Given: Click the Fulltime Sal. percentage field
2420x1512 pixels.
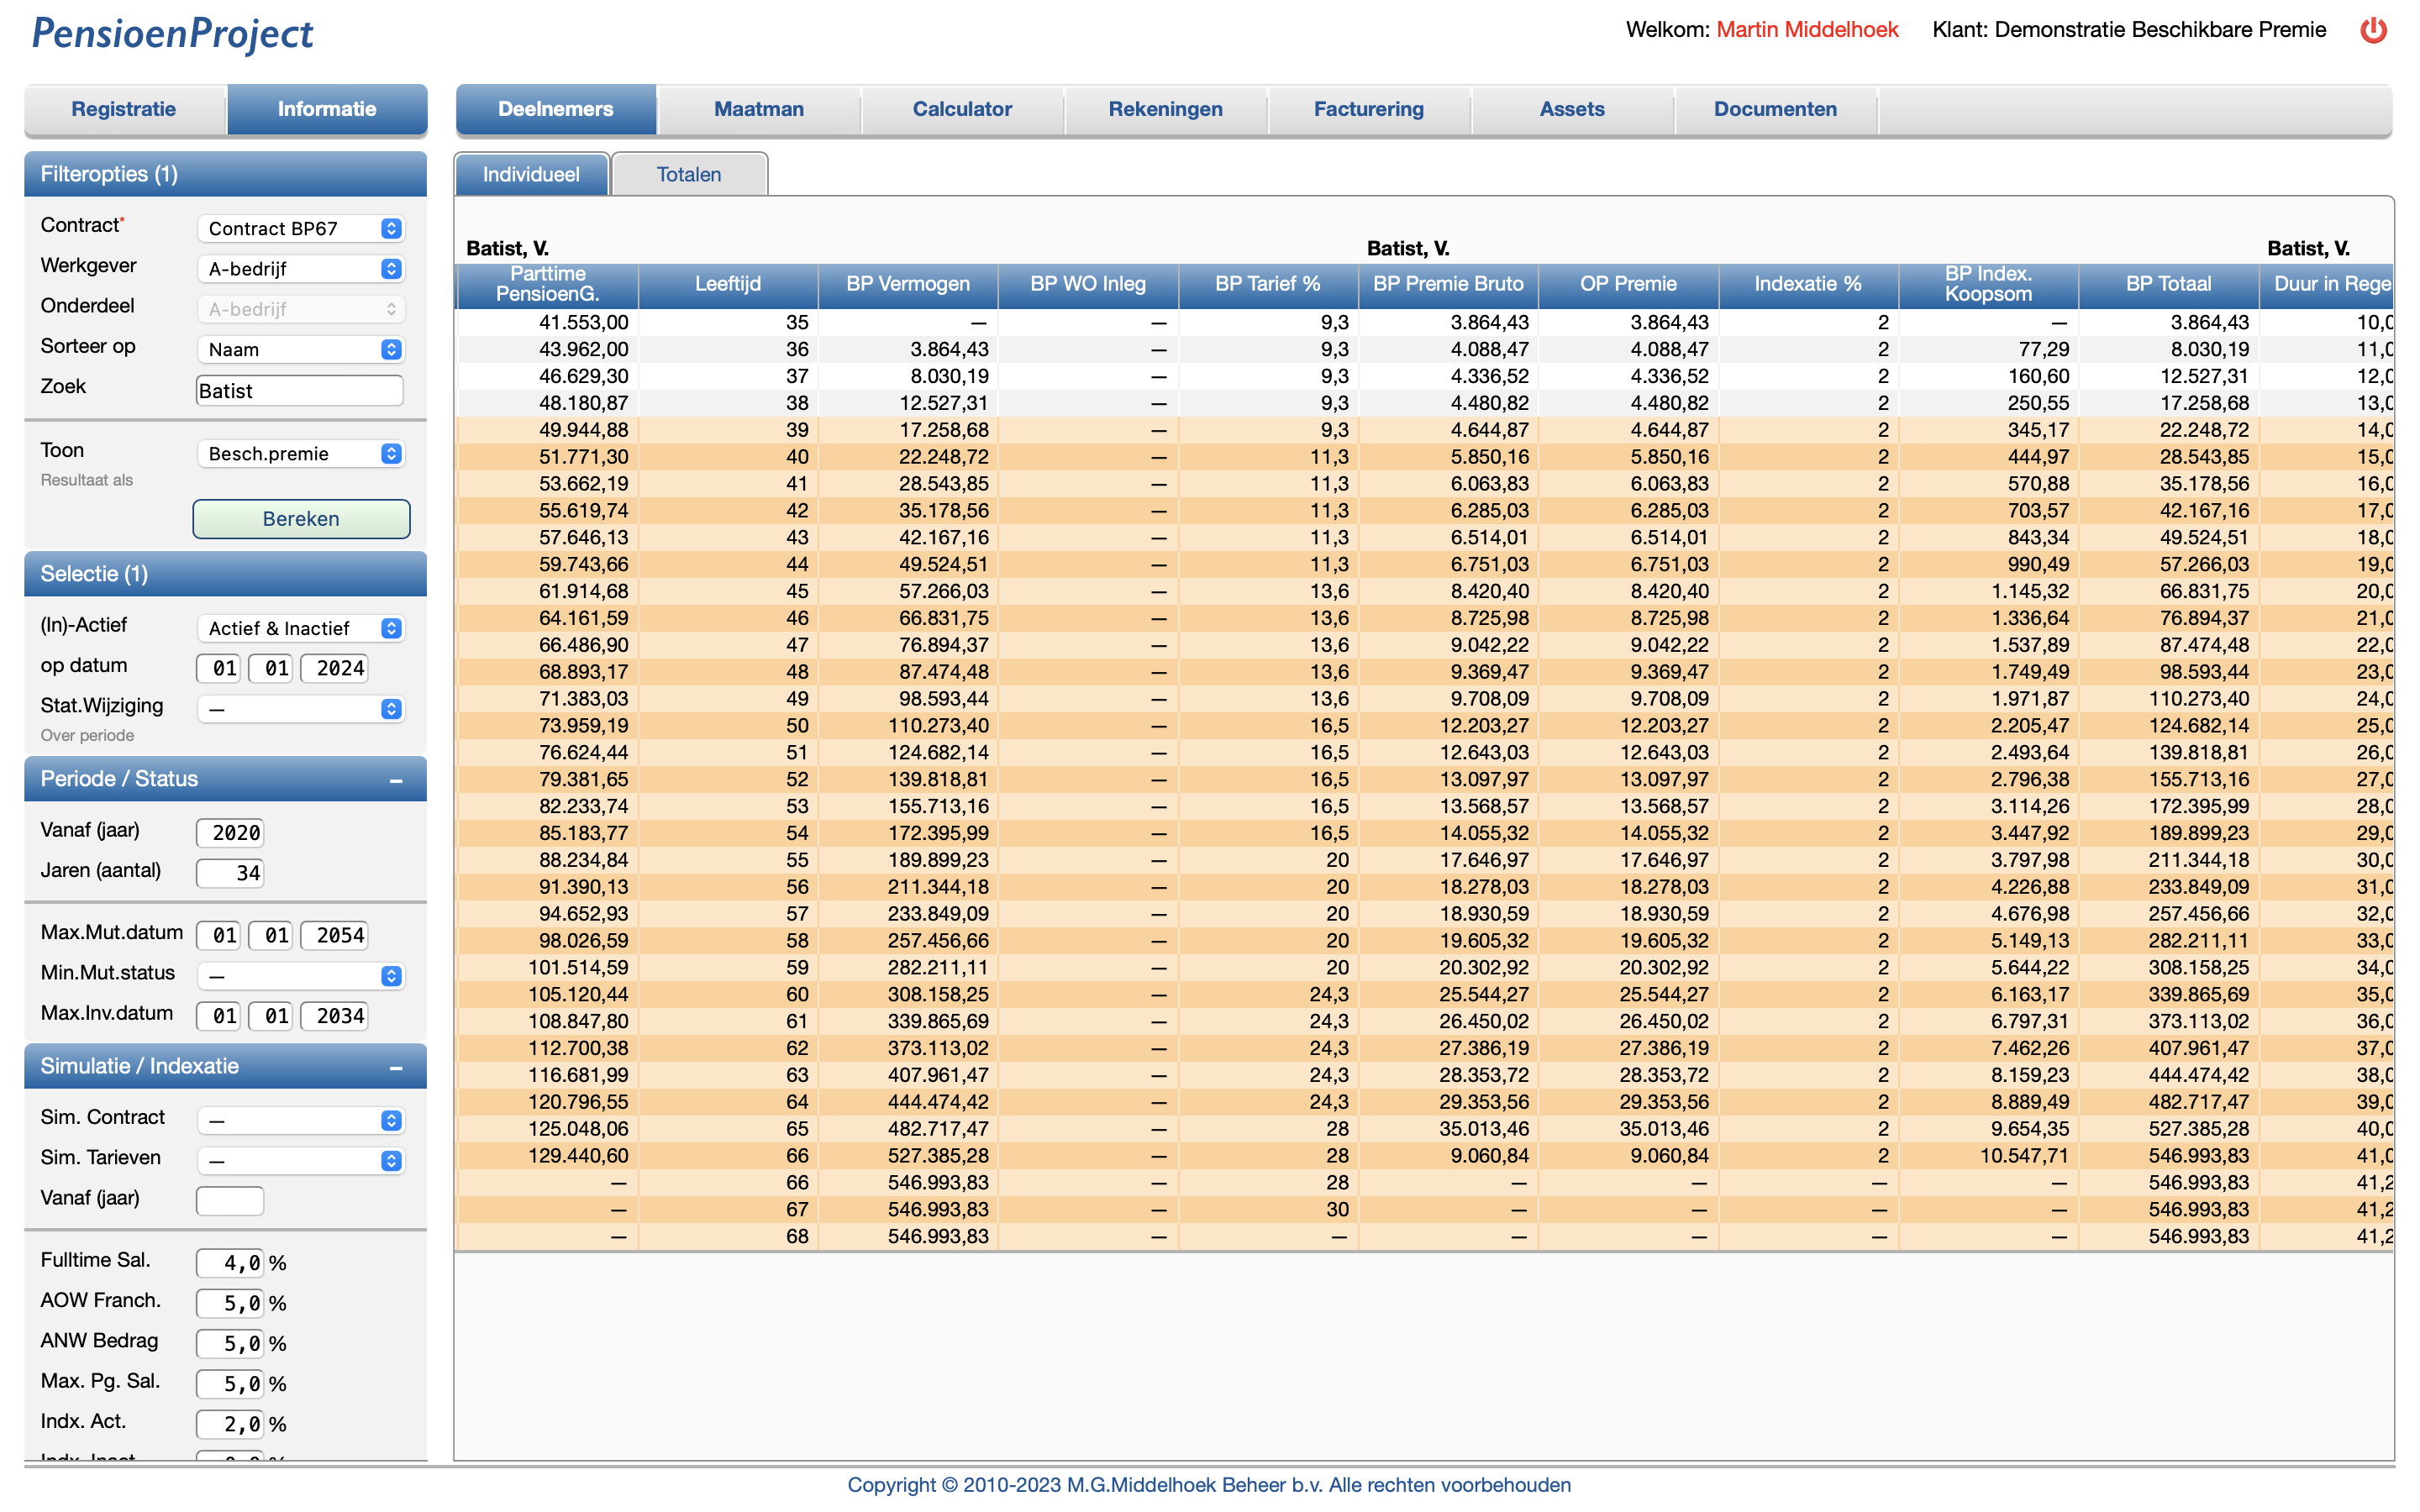Looking at the screenshot, I should (230, 1263).
